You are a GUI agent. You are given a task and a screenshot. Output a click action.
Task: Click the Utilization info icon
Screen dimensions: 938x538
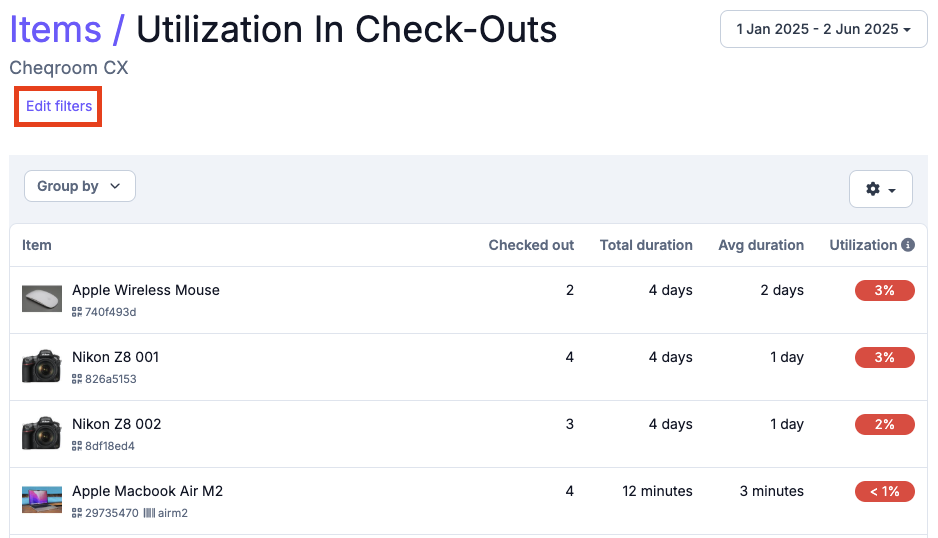908,245
